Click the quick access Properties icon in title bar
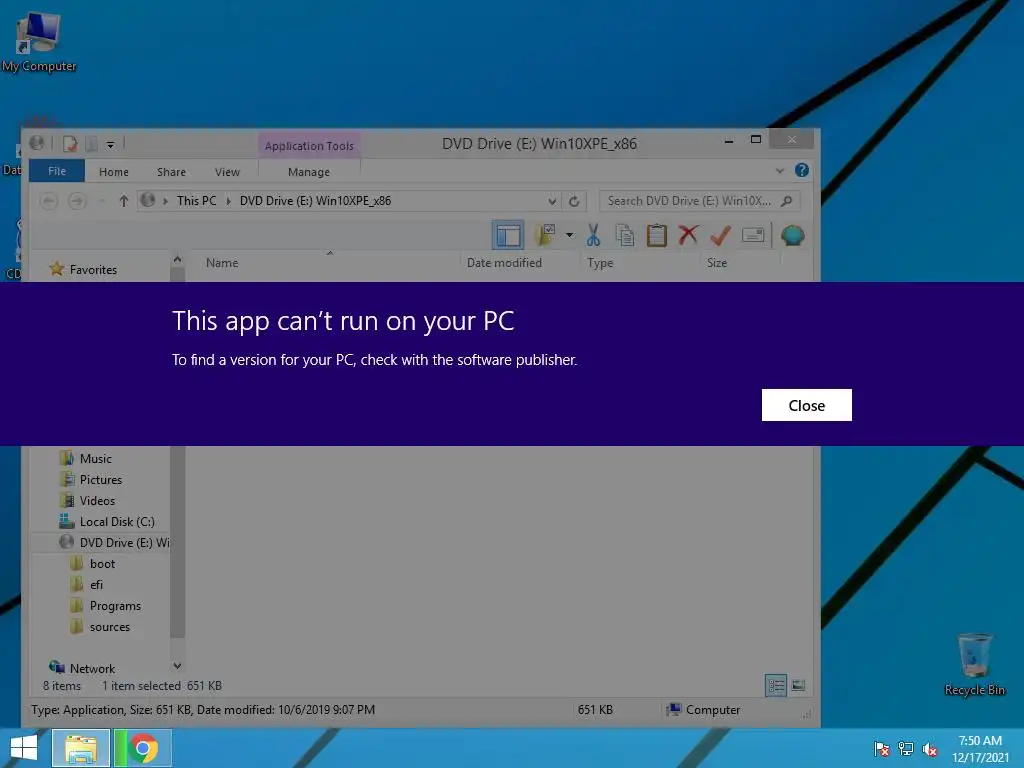Viewport: 1024px width, 768px height. tap(70, 143)
